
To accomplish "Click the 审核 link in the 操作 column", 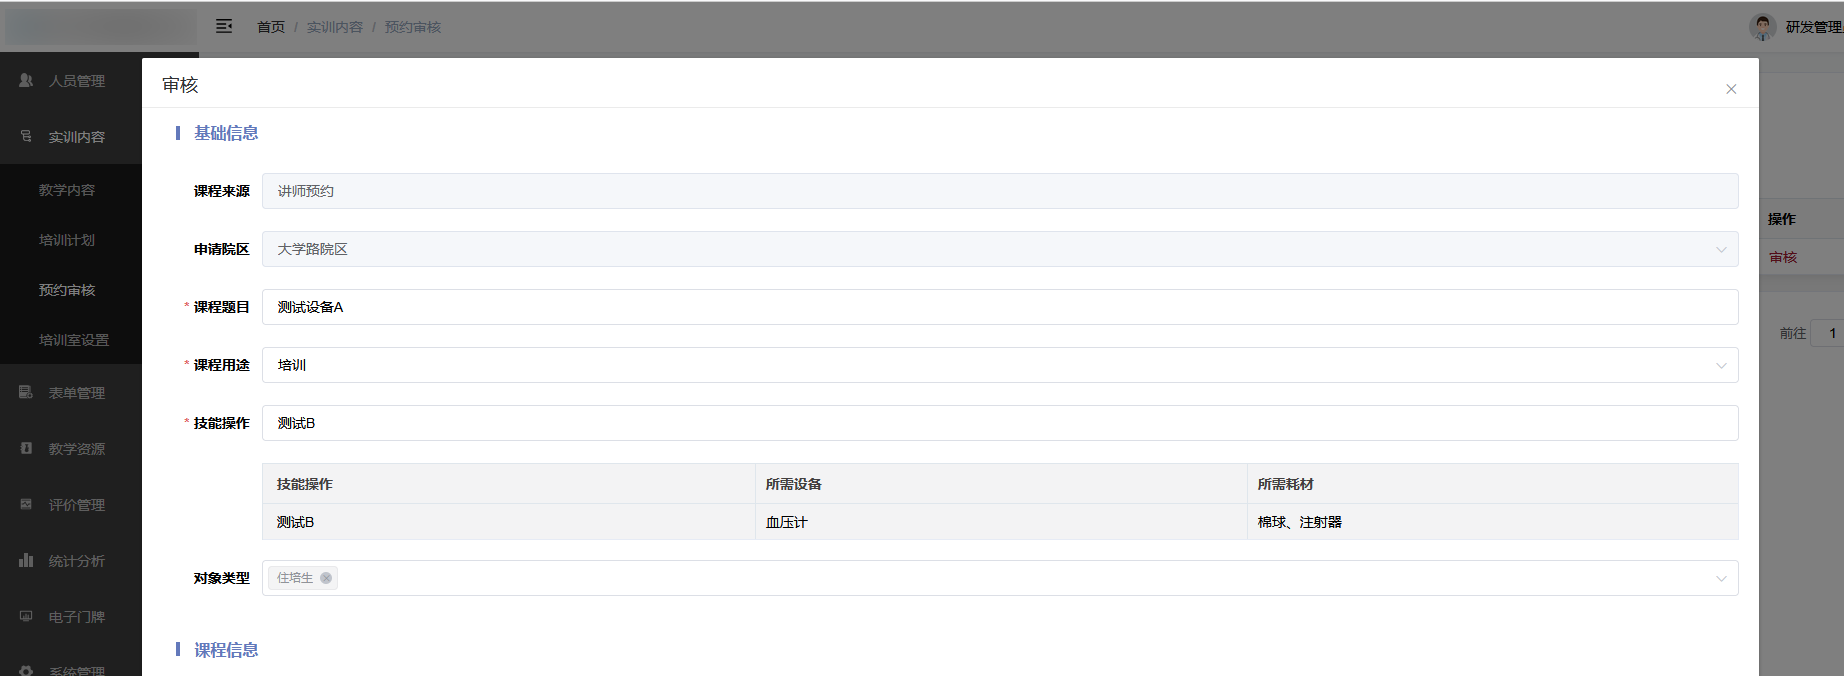I will [x=1783, y=257].
